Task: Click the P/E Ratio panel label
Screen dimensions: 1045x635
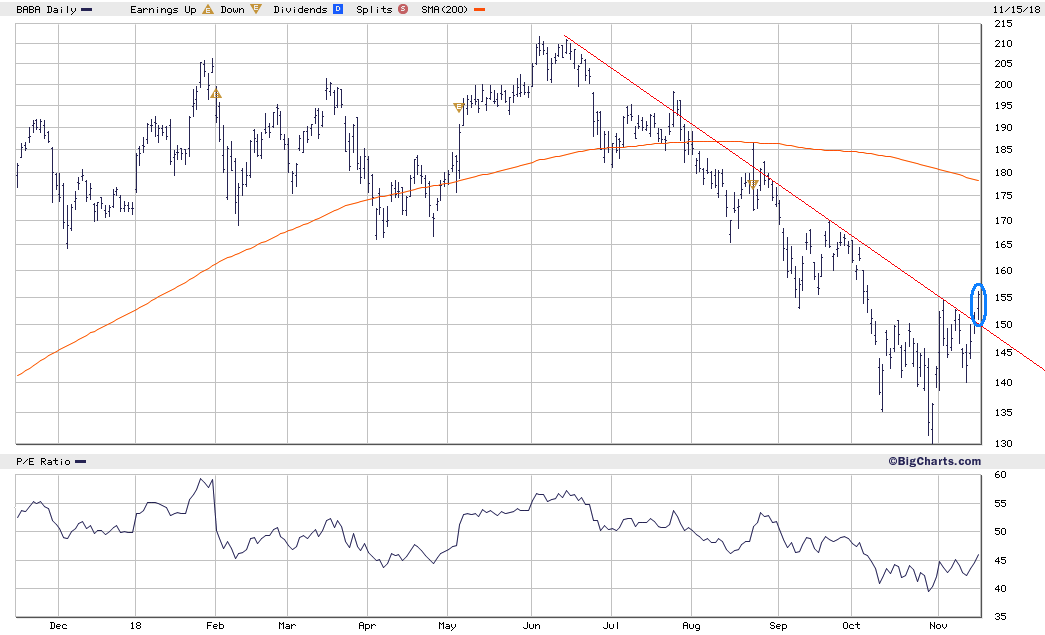Action: (x=43, y=461)
